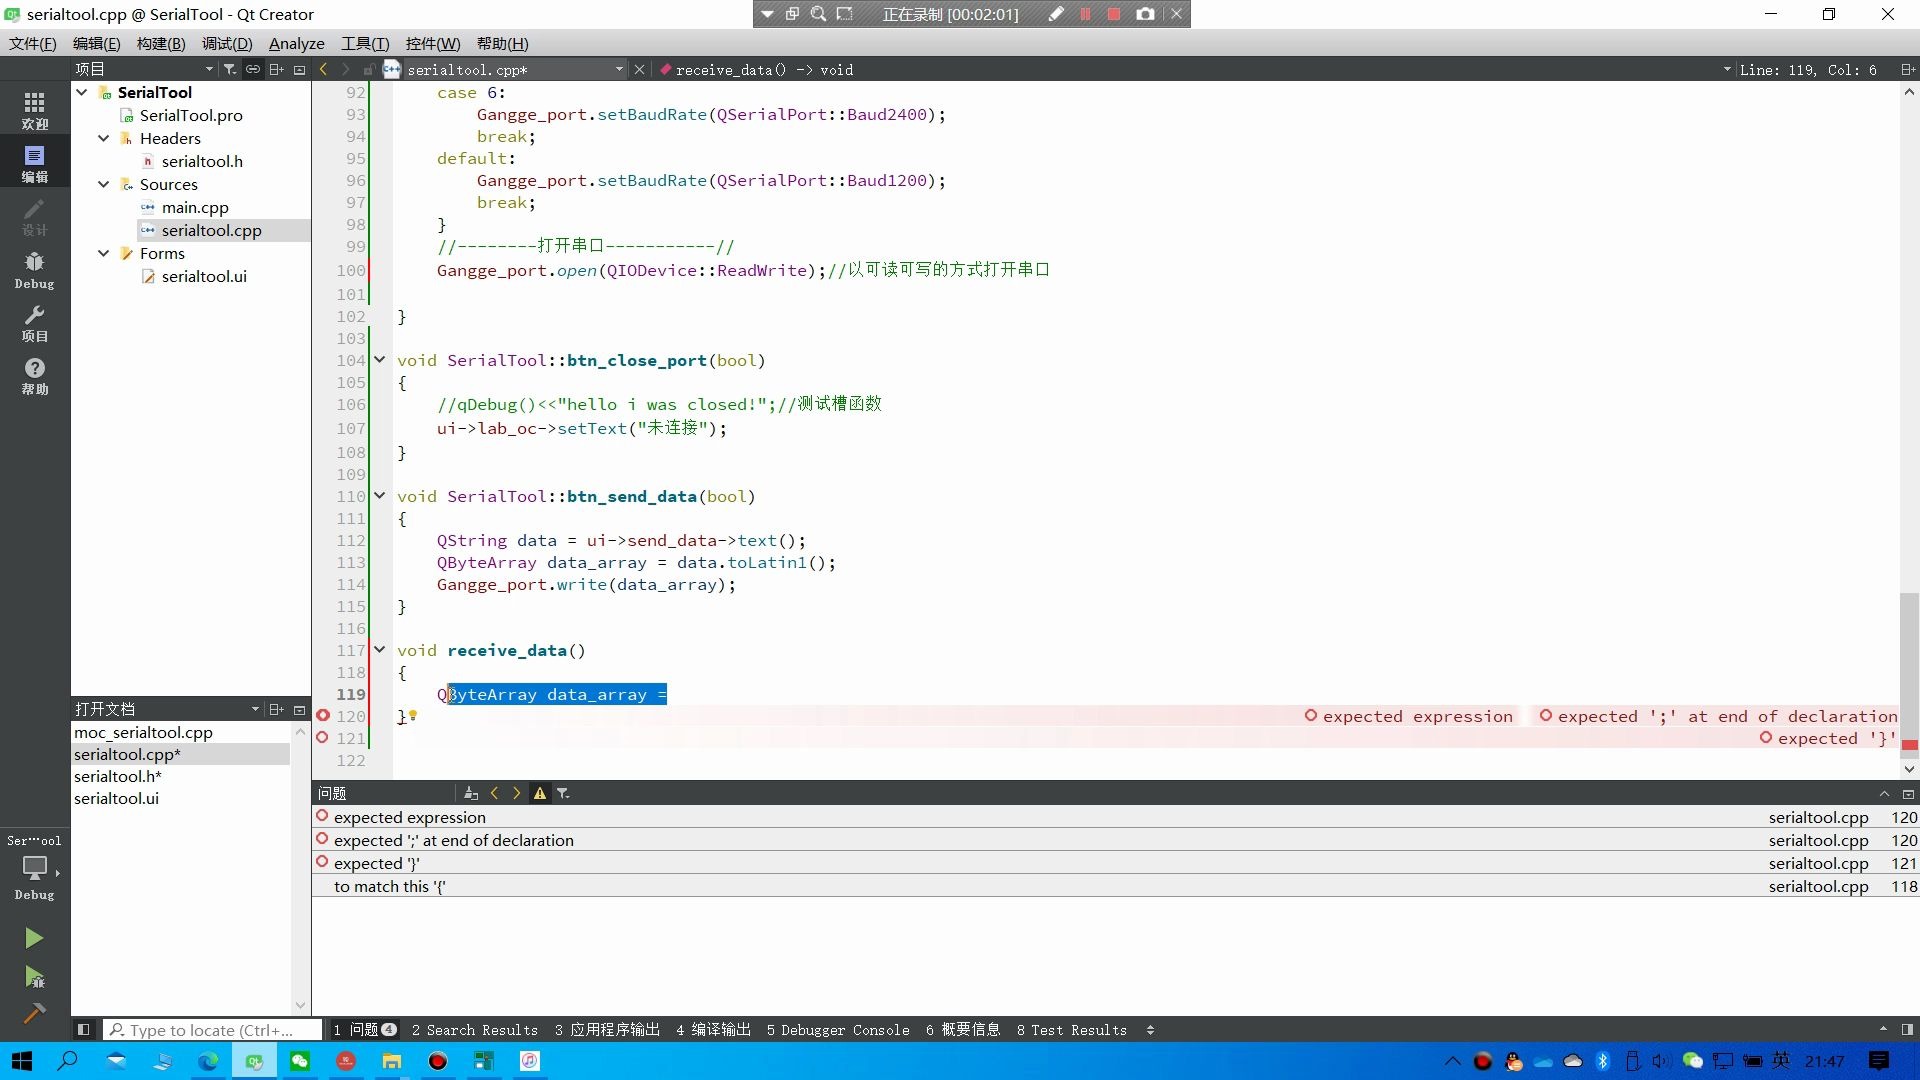Image resolution: width=1920 pixels, height=1080 pixels.
Task: Switch to the Search Results pane
Action: tap(474, 1029)
